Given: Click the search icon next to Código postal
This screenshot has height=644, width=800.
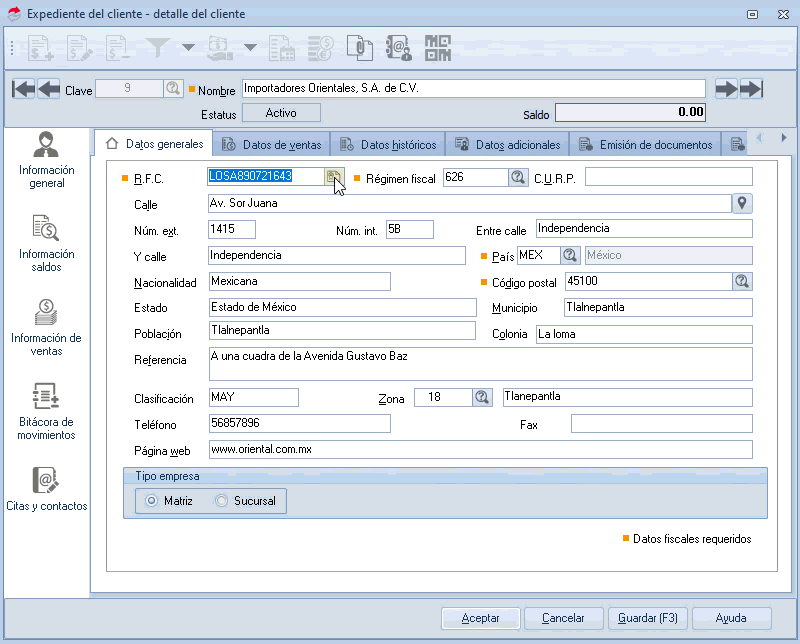Looking at the screenshot, I should tap(742, 281).
